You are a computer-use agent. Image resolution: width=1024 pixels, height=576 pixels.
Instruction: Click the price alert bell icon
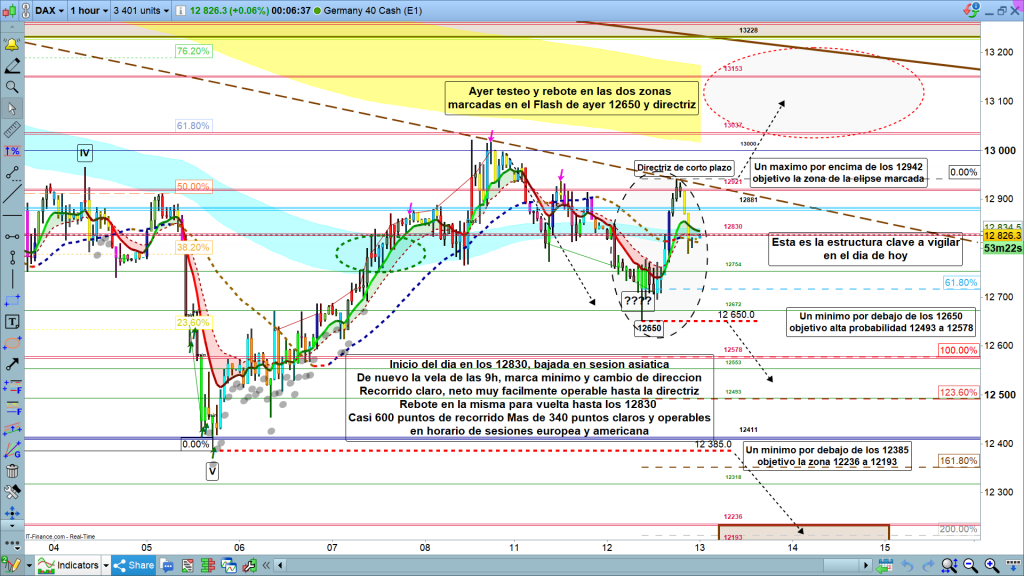pyautogui.click(x=12, y=45)
